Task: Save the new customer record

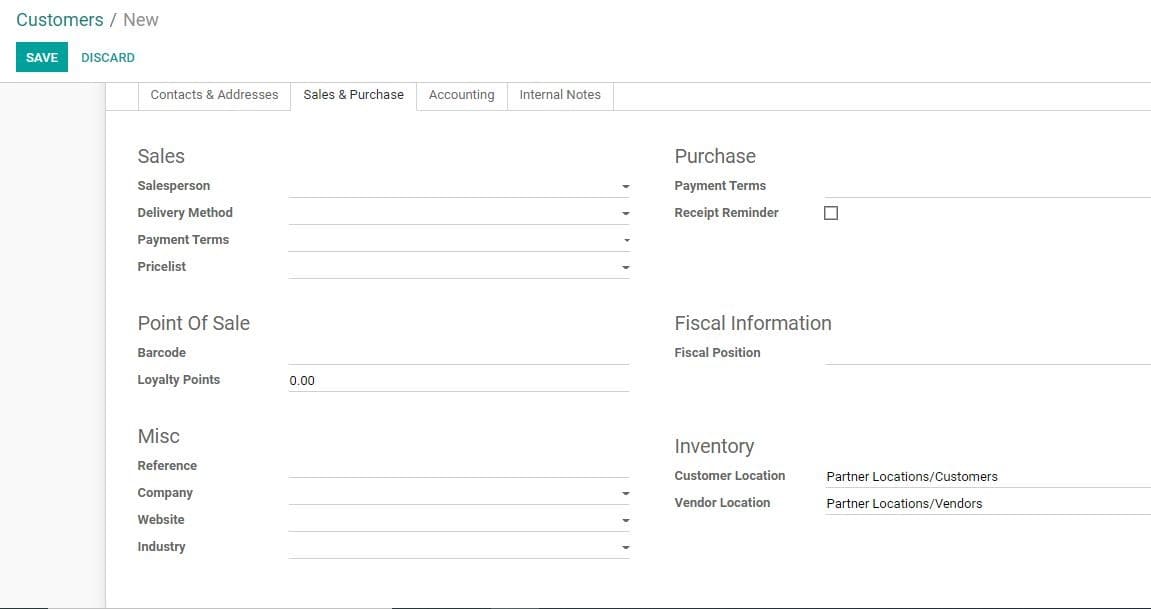Action: point(41,57)
